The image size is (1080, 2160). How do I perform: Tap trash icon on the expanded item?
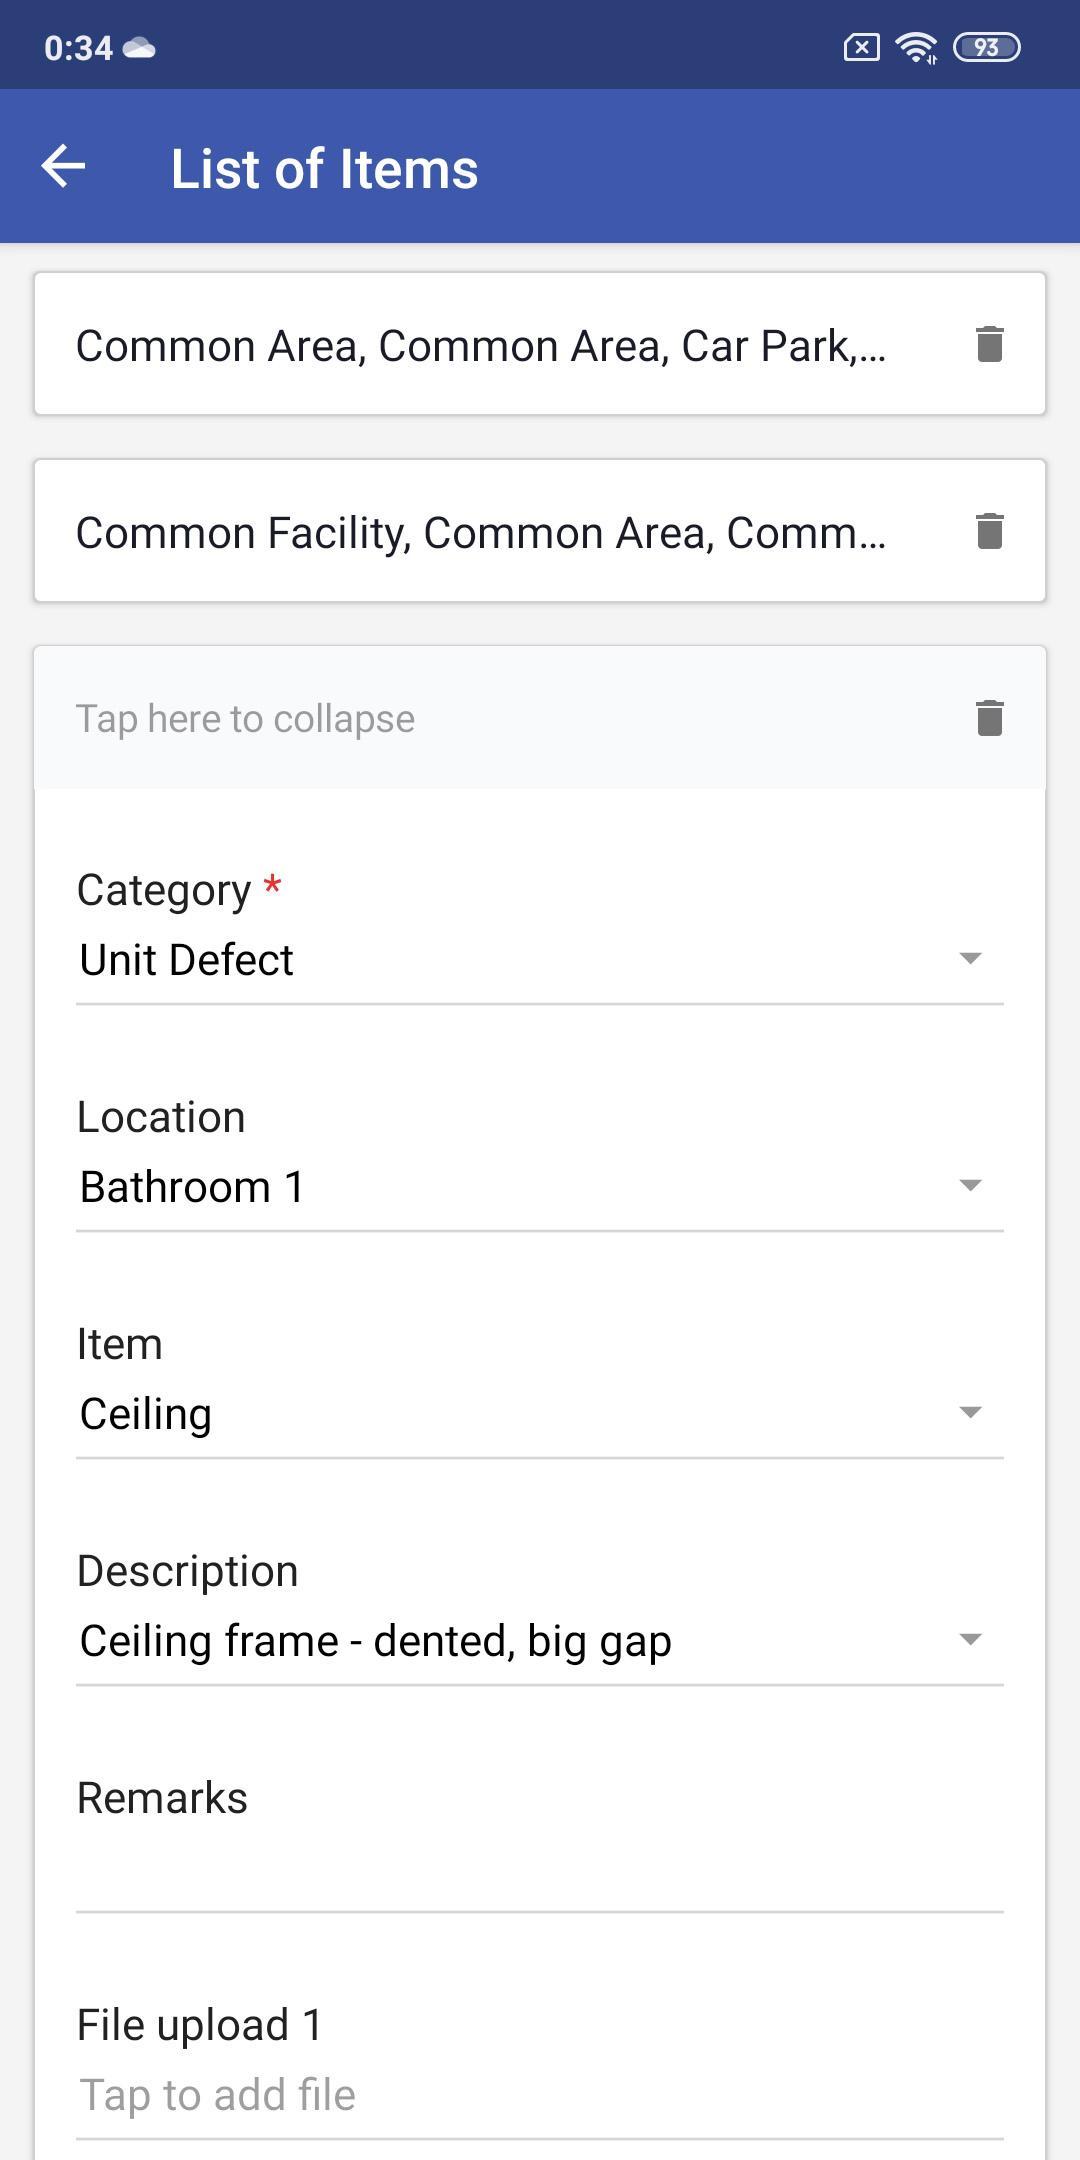pos(989,718)
